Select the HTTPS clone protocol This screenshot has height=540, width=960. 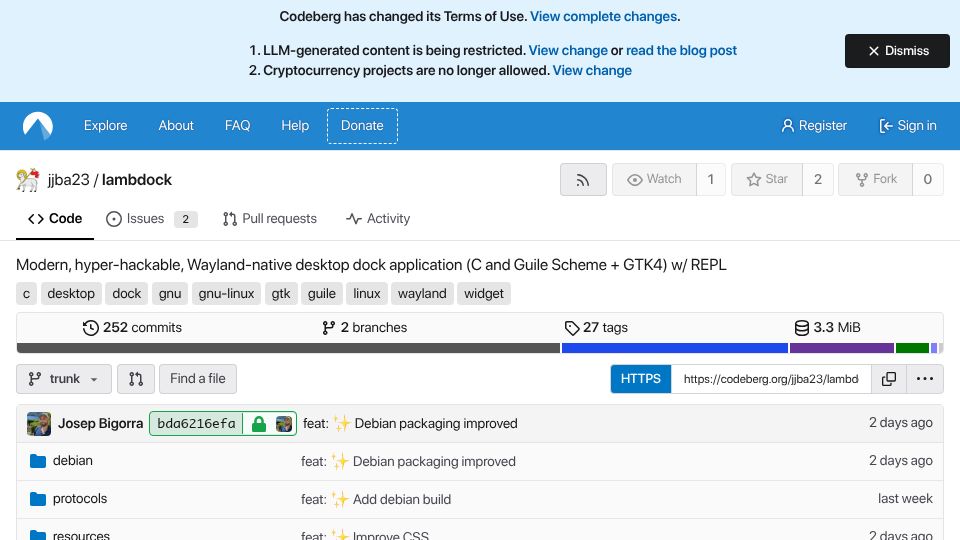click(640, 379)
